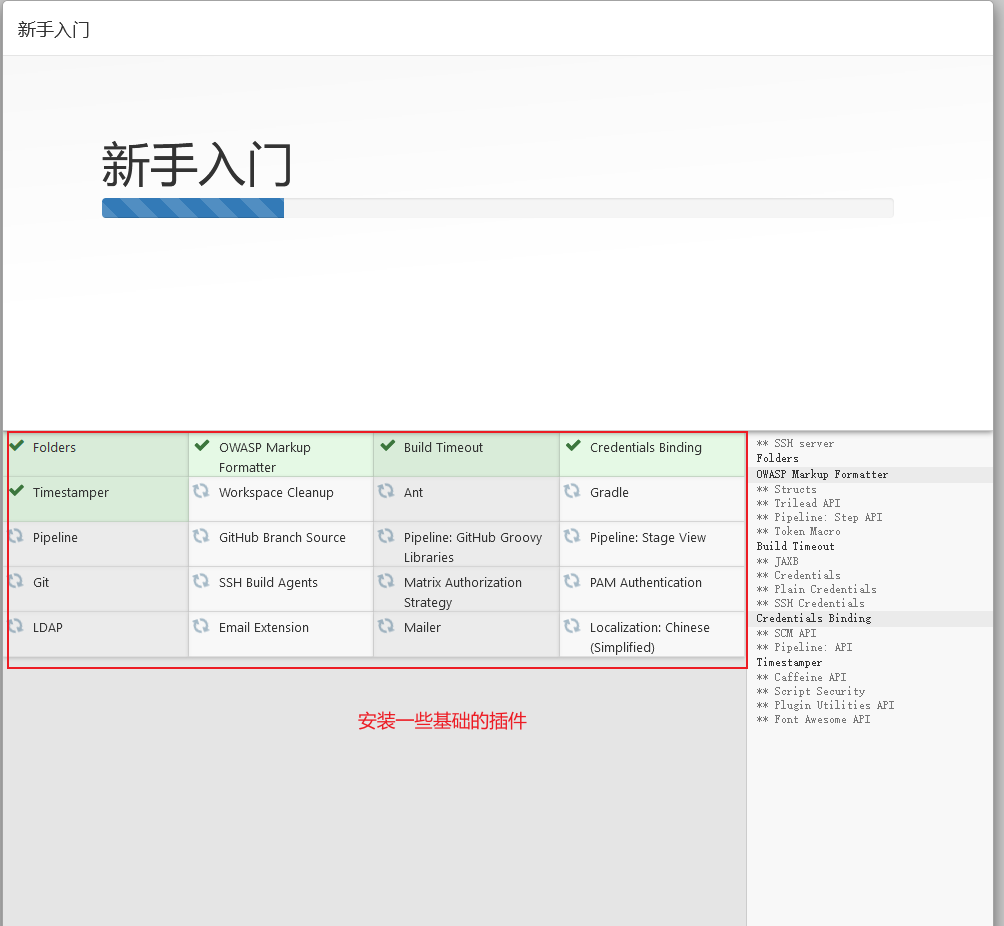
Task: Click 'Build Timeout' in the install log
Action: (795, 546)
